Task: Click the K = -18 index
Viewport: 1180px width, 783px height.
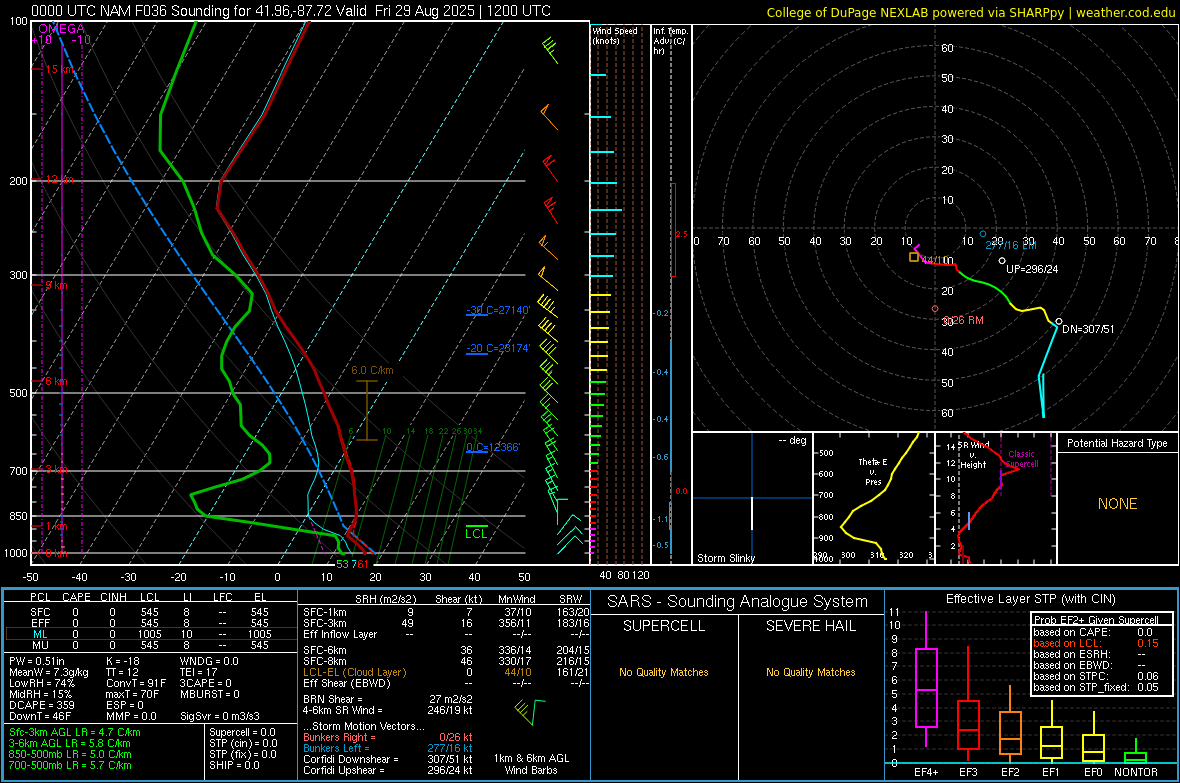Action: [x=123, y=661]
